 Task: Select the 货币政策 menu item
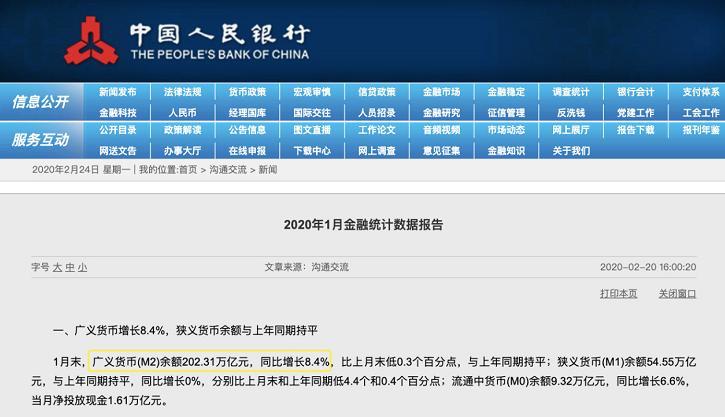(247, 92)
